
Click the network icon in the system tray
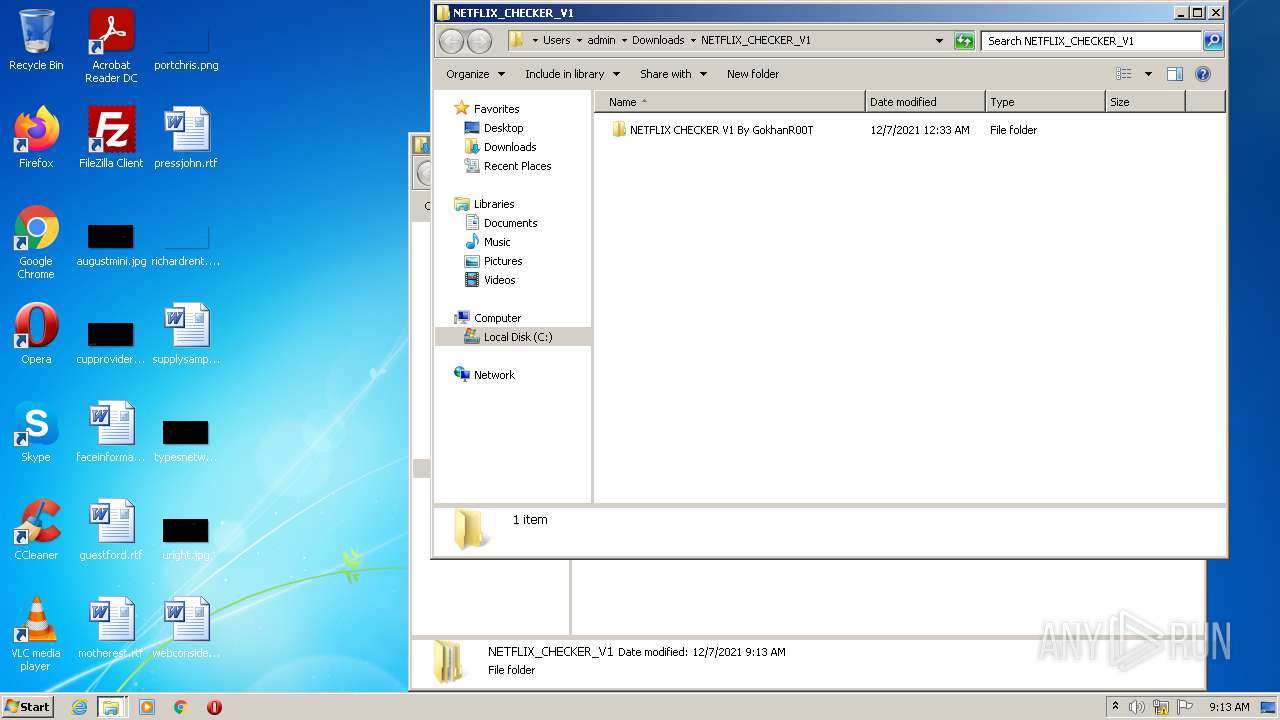click(x=1161, y=707)
